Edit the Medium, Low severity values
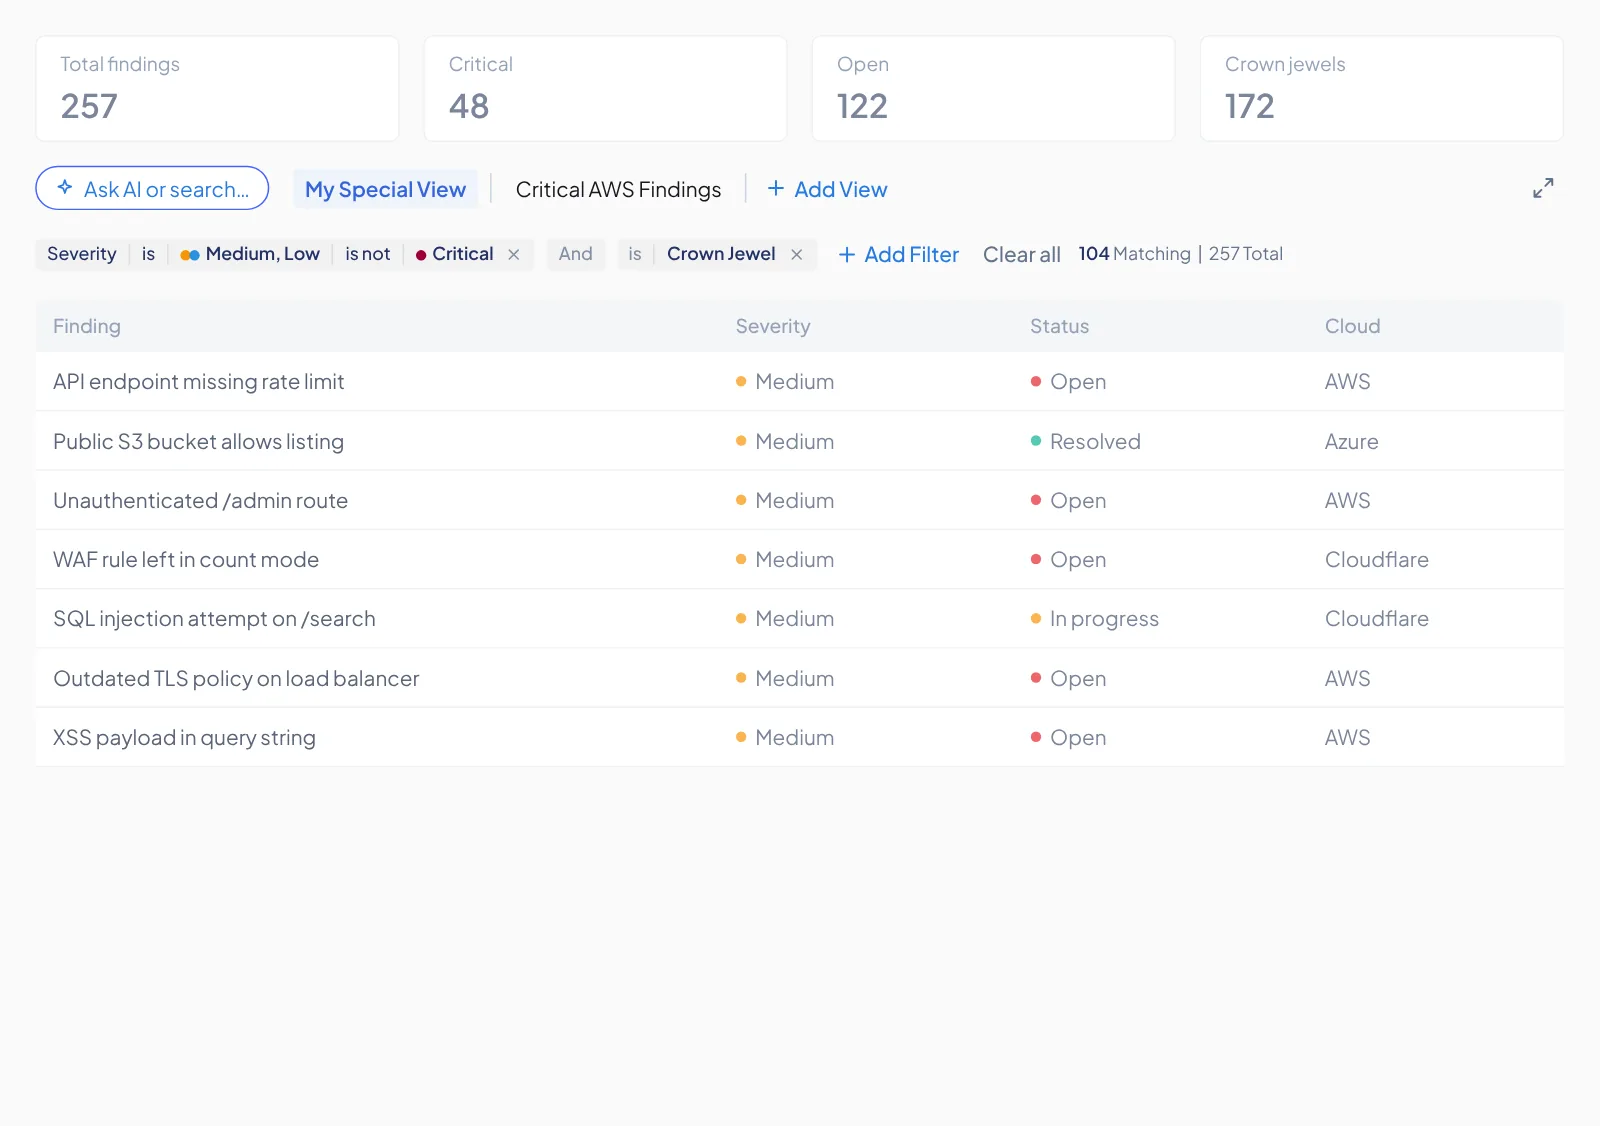This screenshot has width=1600, height=1126. 250,254
